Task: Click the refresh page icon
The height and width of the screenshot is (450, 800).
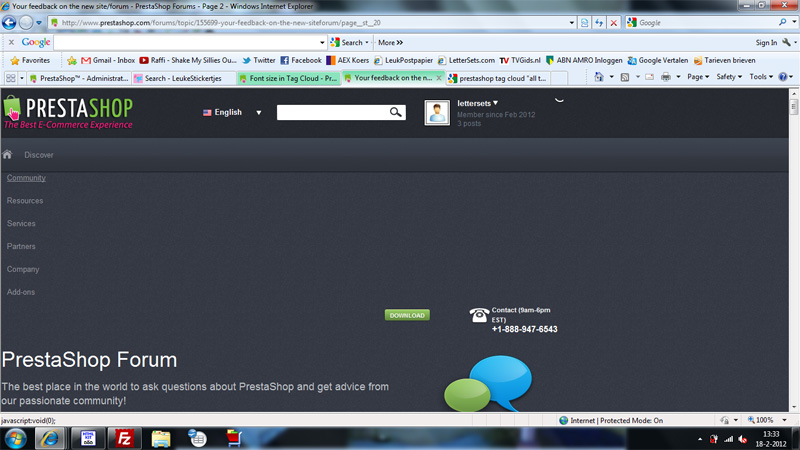Action: click(x=599, y=22)
